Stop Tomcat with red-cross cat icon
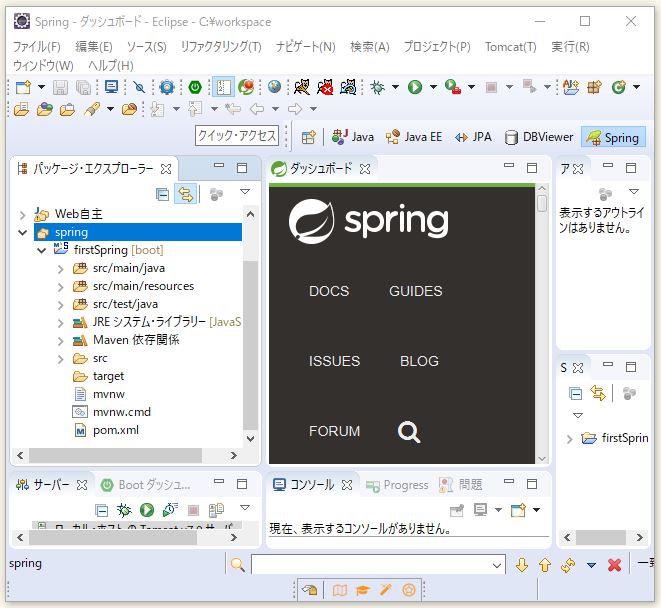The width and height of the screenshot is (661, 608). 325,87
